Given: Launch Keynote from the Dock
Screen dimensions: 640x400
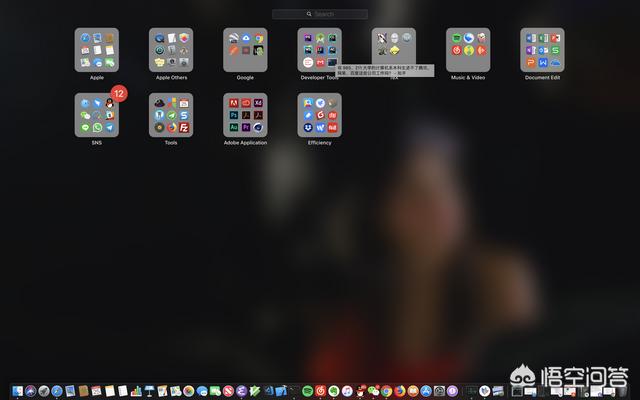Looking at the screenshot, I should click(149, 391).
